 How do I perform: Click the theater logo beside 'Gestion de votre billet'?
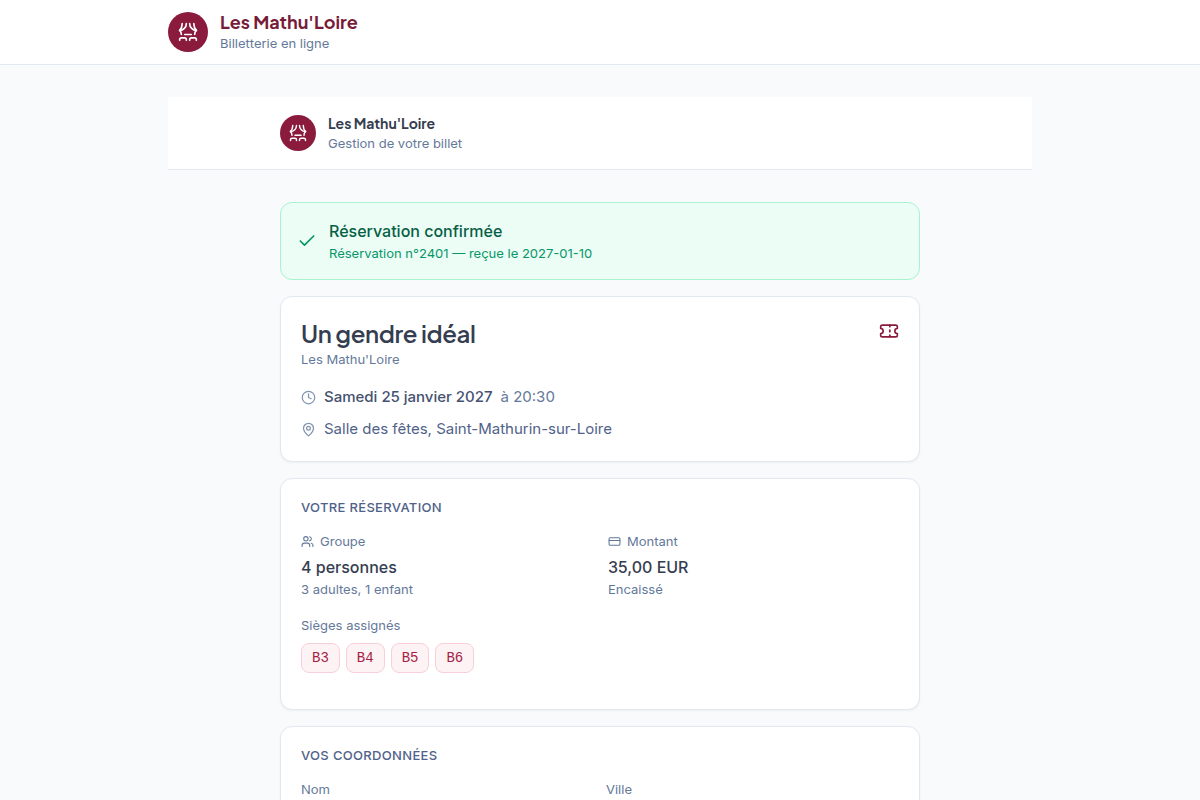[298, 133]
